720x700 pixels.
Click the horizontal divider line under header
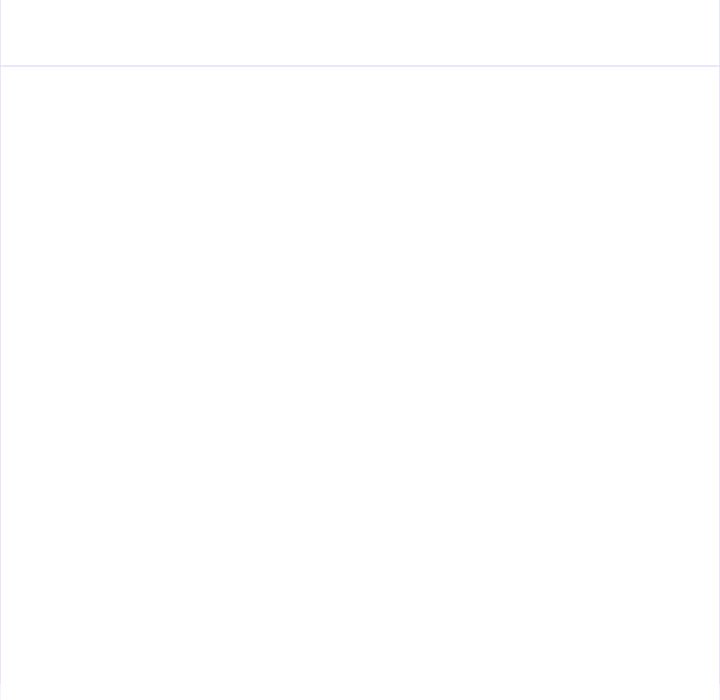point(360,66)
